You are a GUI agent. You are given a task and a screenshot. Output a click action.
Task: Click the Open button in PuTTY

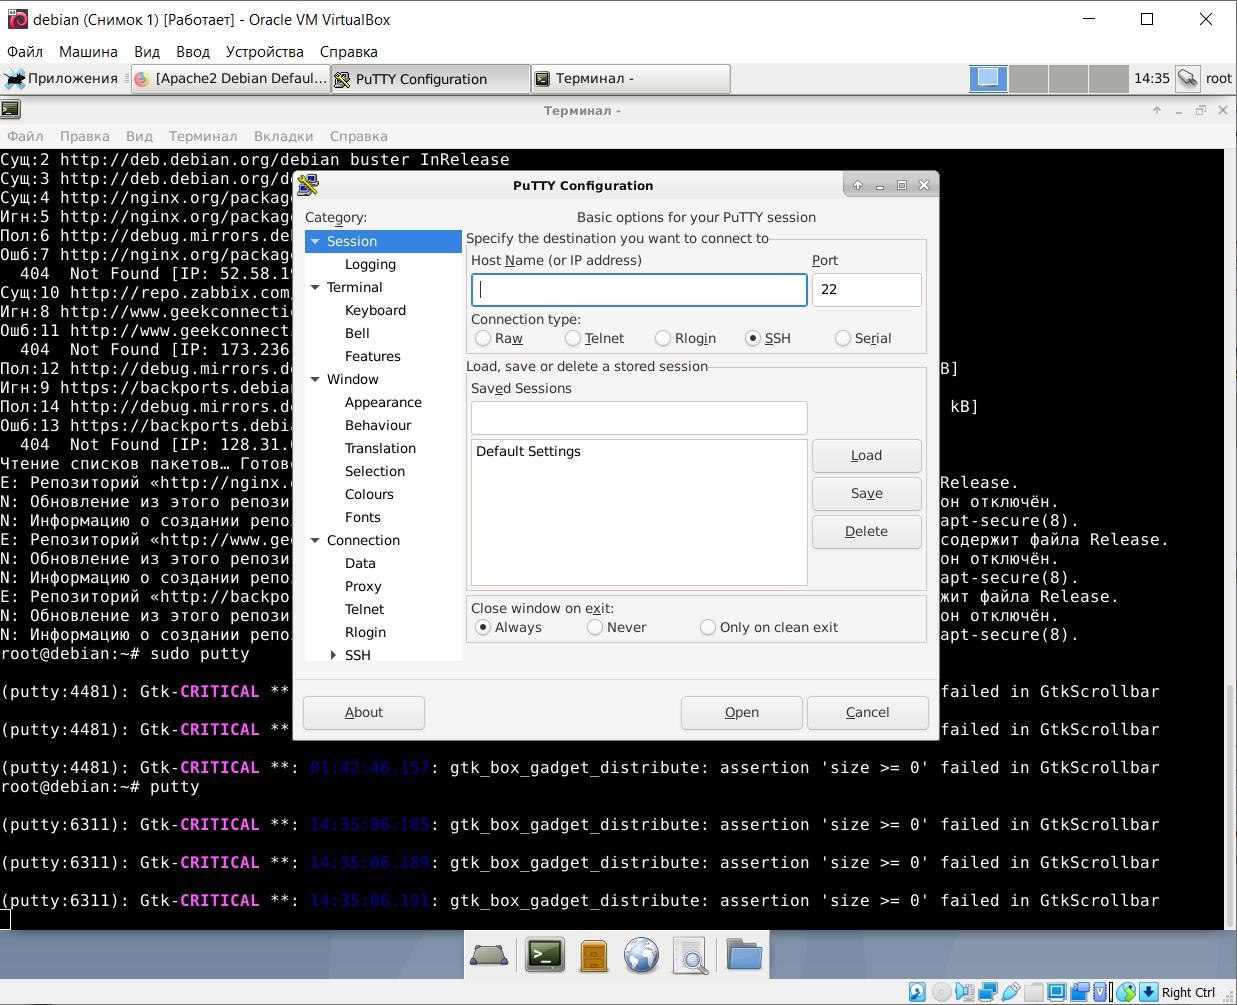coord(741,712)
